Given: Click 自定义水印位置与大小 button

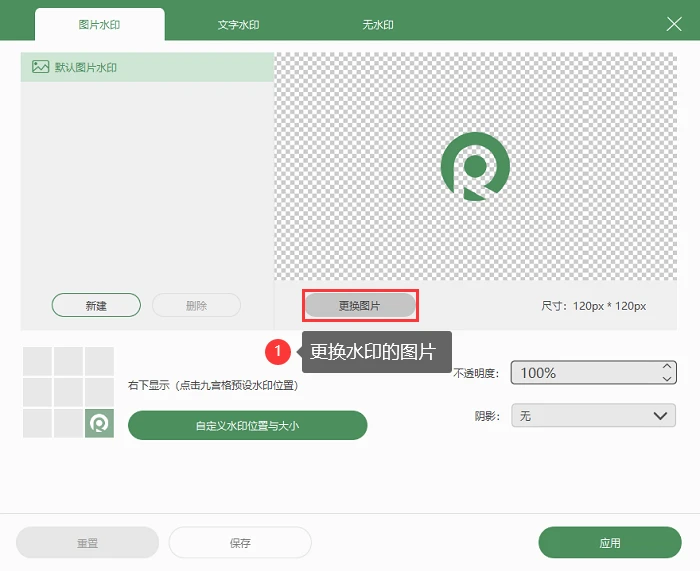Looking at the screenshot, I should coord(248,425).
